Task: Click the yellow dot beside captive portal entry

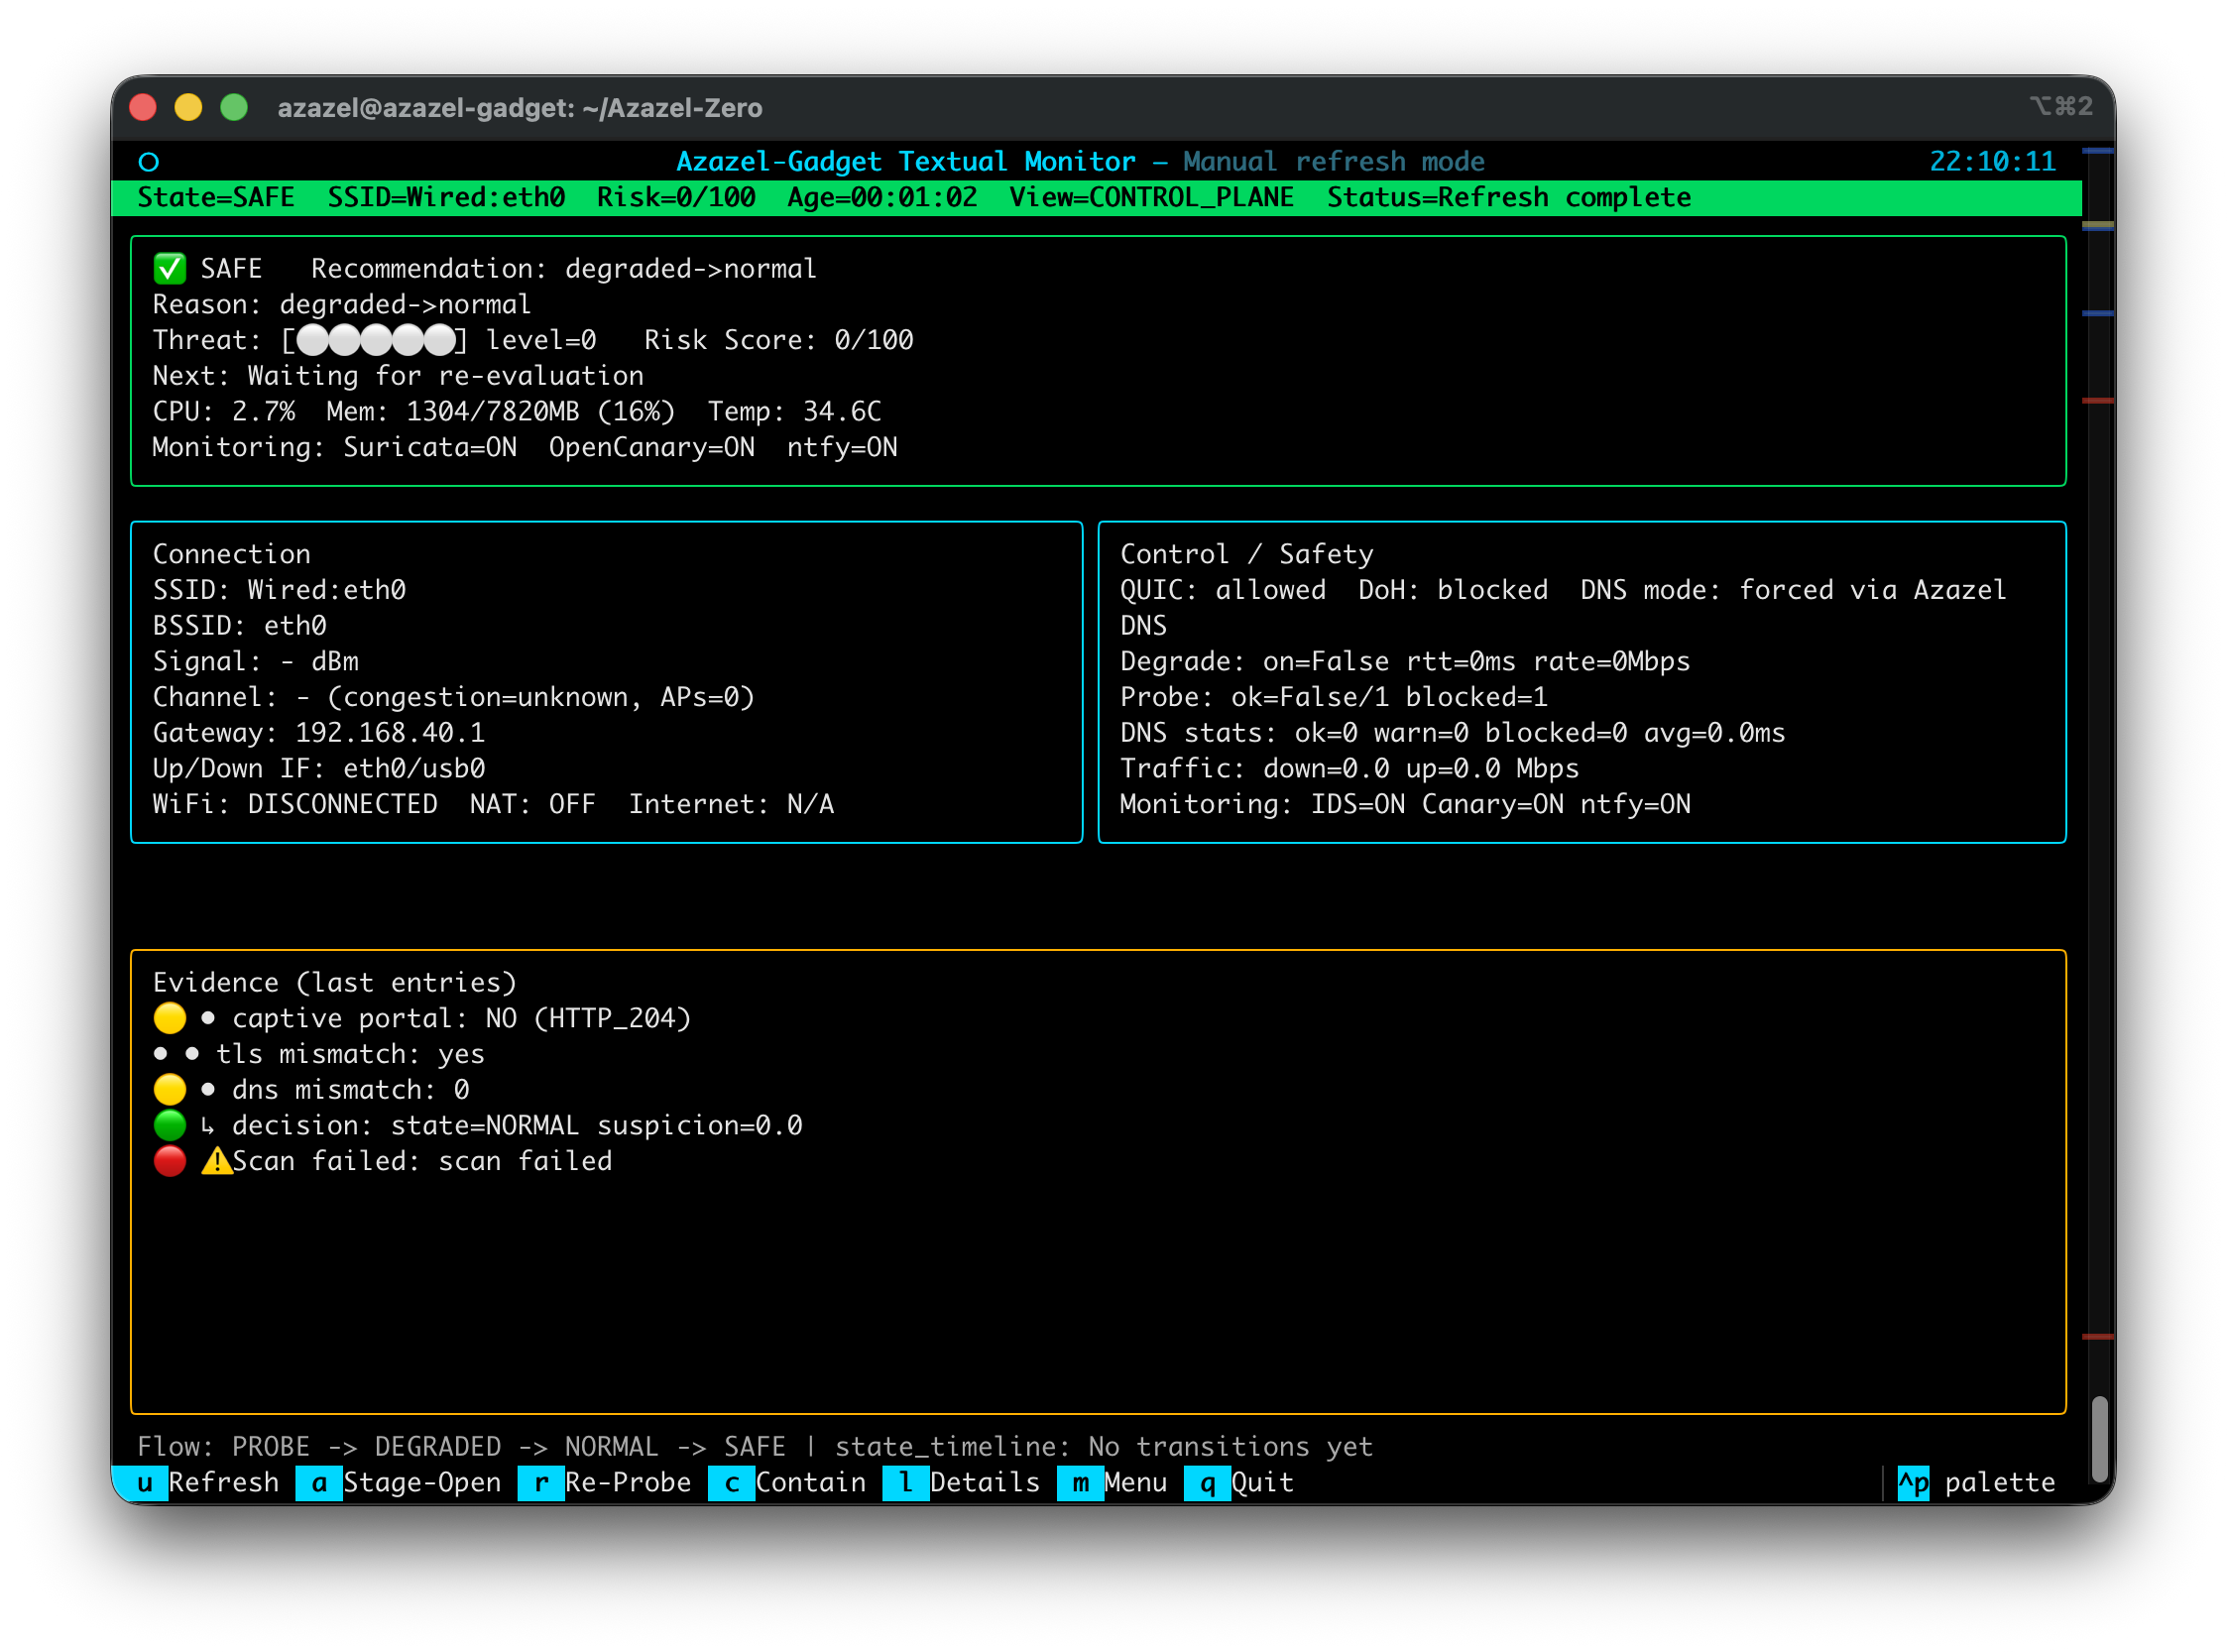Action: click(x=169, y=1018)
